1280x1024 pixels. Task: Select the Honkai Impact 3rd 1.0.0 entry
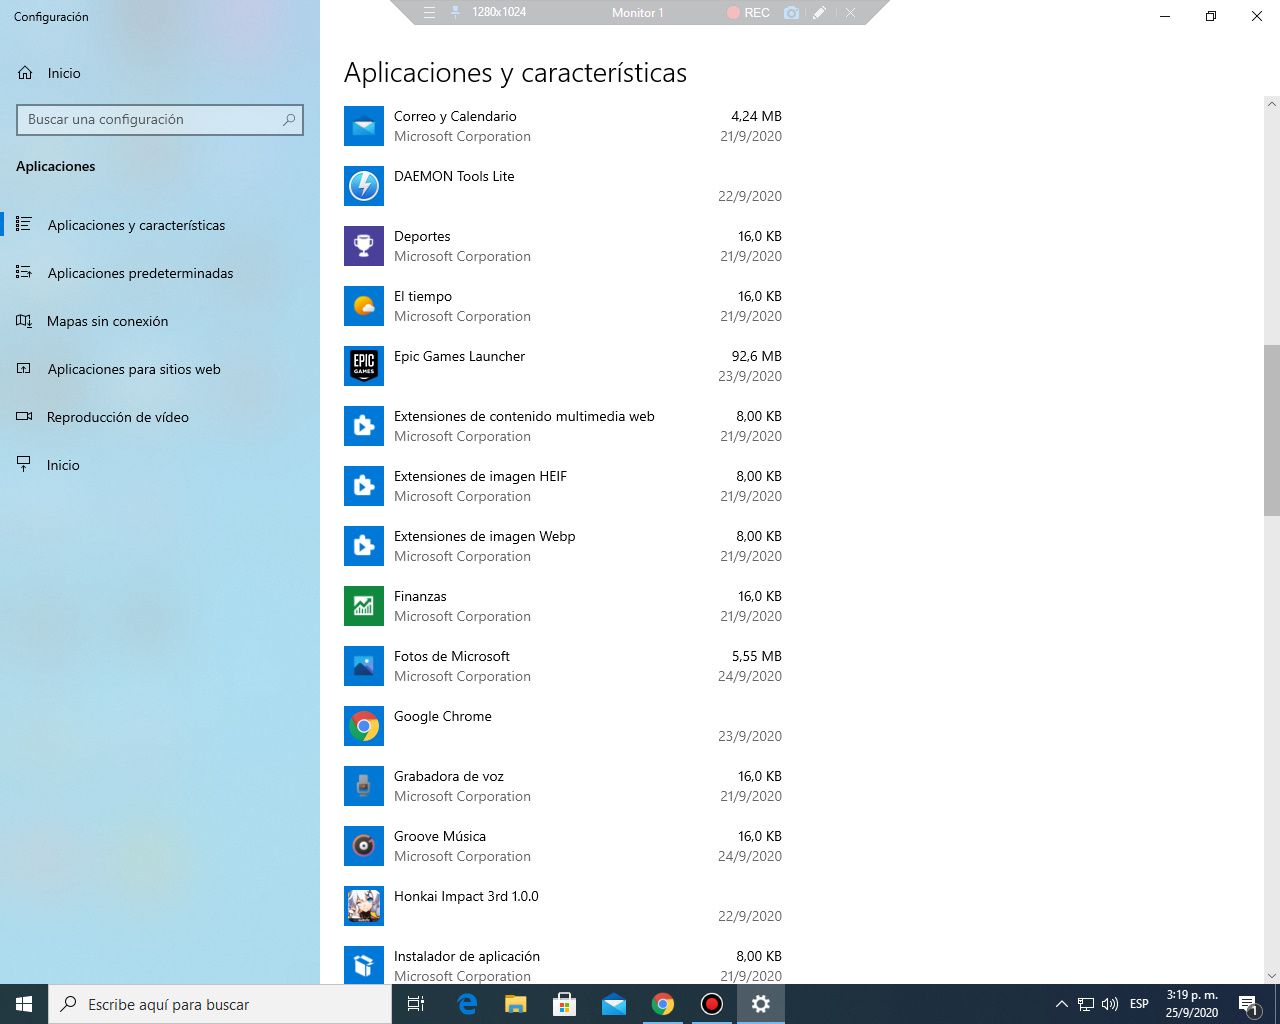tap(466, 896)
